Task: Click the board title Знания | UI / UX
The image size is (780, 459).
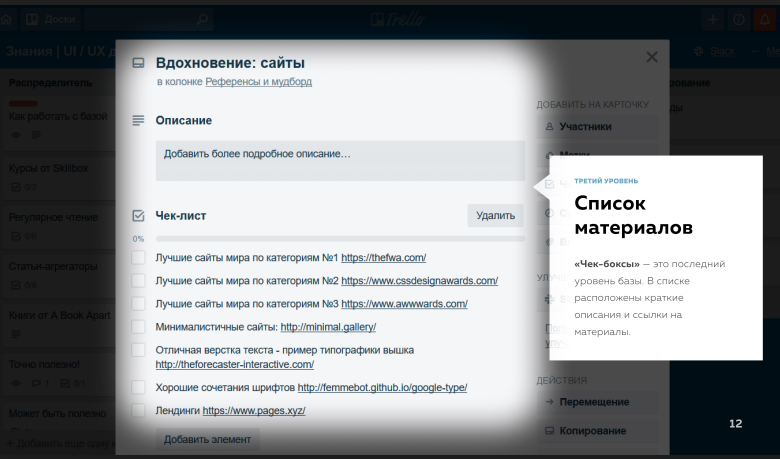Action: click(62, 51)
